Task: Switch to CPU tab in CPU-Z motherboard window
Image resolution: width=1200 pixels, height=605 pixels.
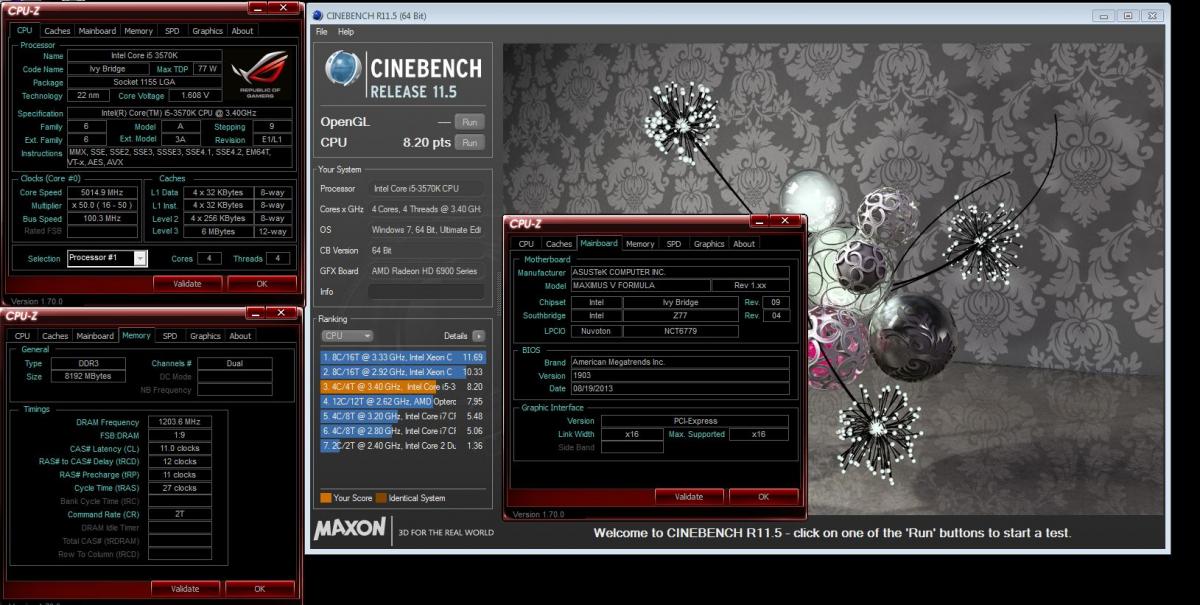Action: coord(526,244)
